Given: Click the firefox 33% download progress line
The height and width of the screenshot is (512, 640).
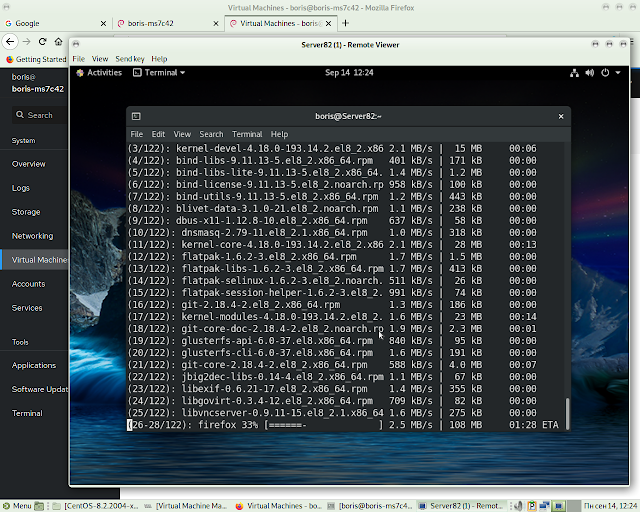Looking at the screenshot, I should [343, 425].
